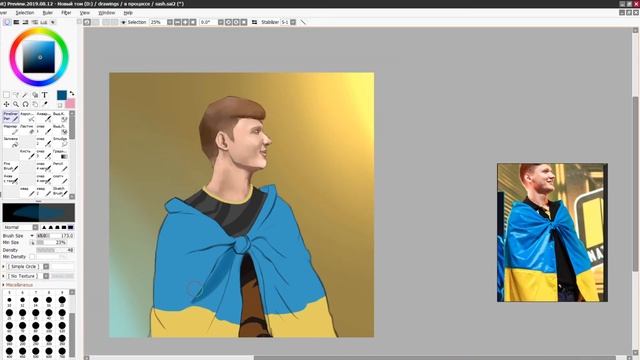Open the Help menu

[x=128, y=13]
